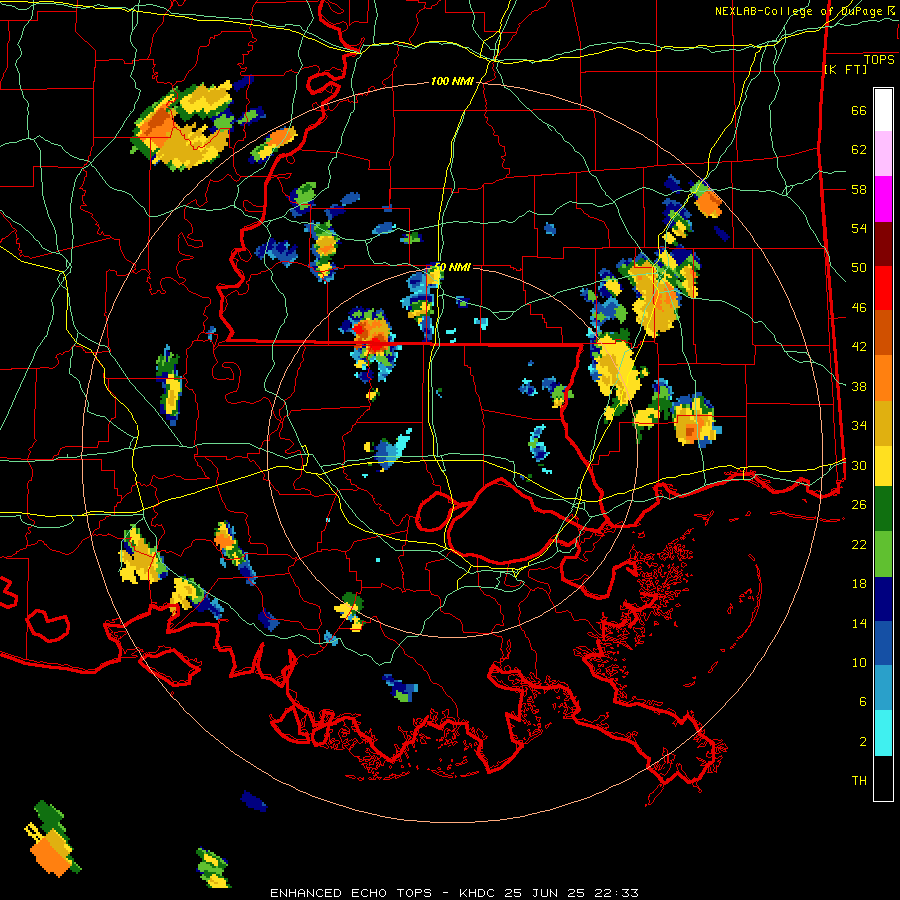The image size is (900, 900).
Task: Click the "TH" legend label
Action: [859, 781]
